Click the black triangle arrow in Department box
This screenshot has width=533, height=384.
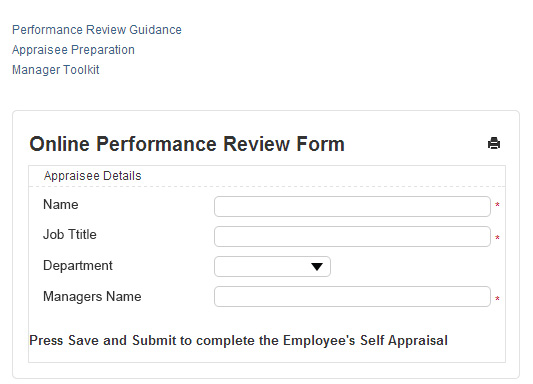point(317,267)
